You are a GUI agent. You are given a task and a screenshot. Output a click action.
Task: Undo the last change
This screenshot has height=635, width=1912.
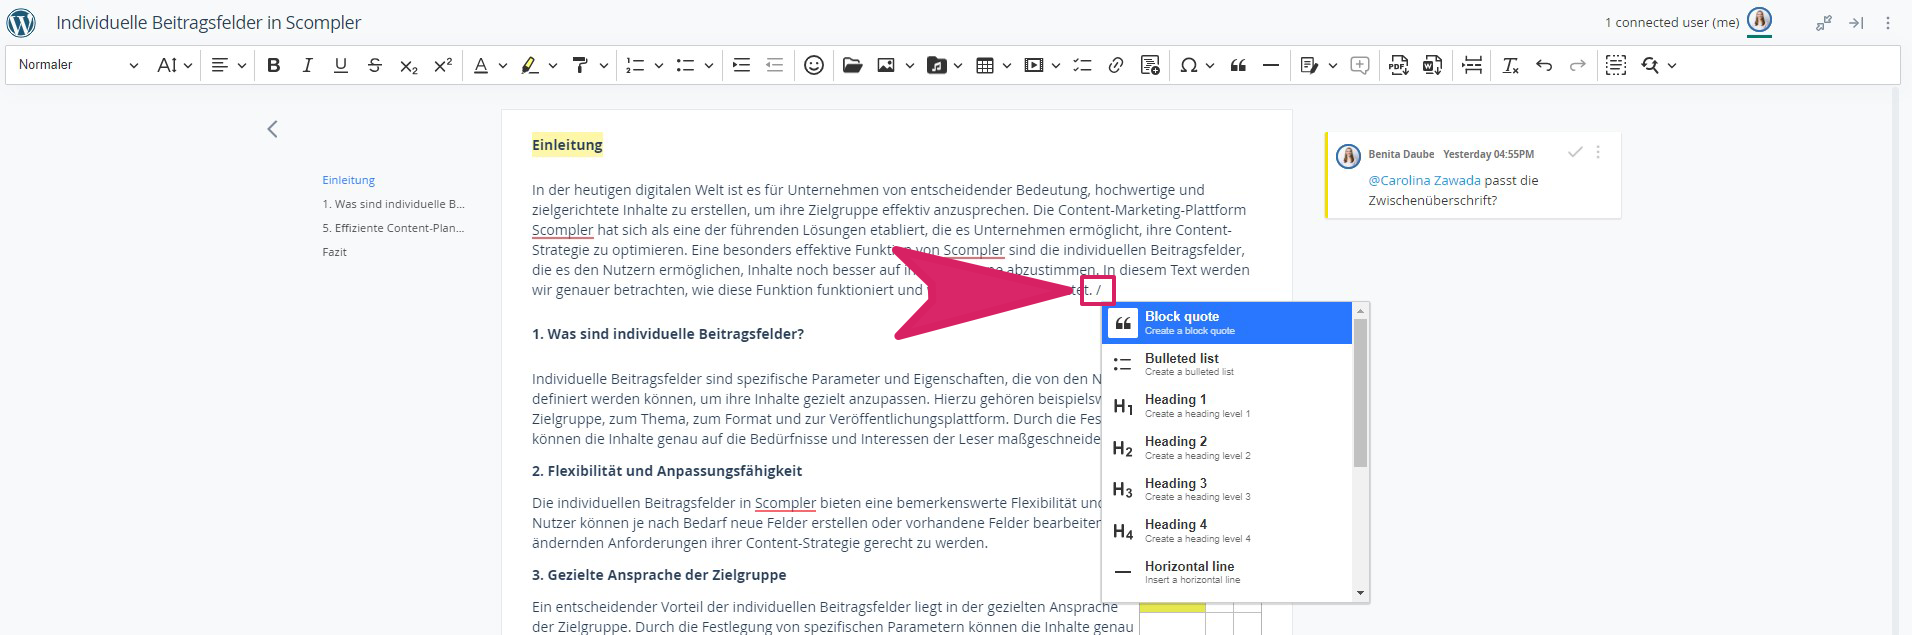point(1544,65)
